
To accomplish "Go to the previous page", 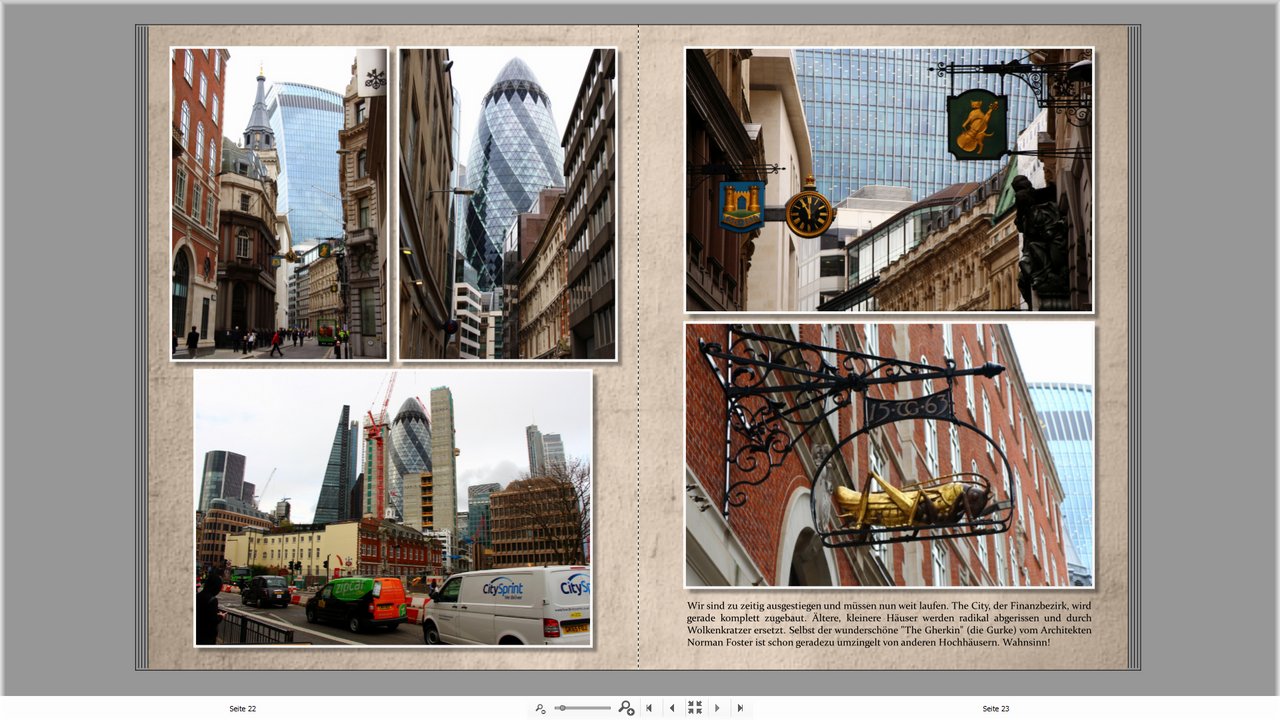I will pos(671,708).
